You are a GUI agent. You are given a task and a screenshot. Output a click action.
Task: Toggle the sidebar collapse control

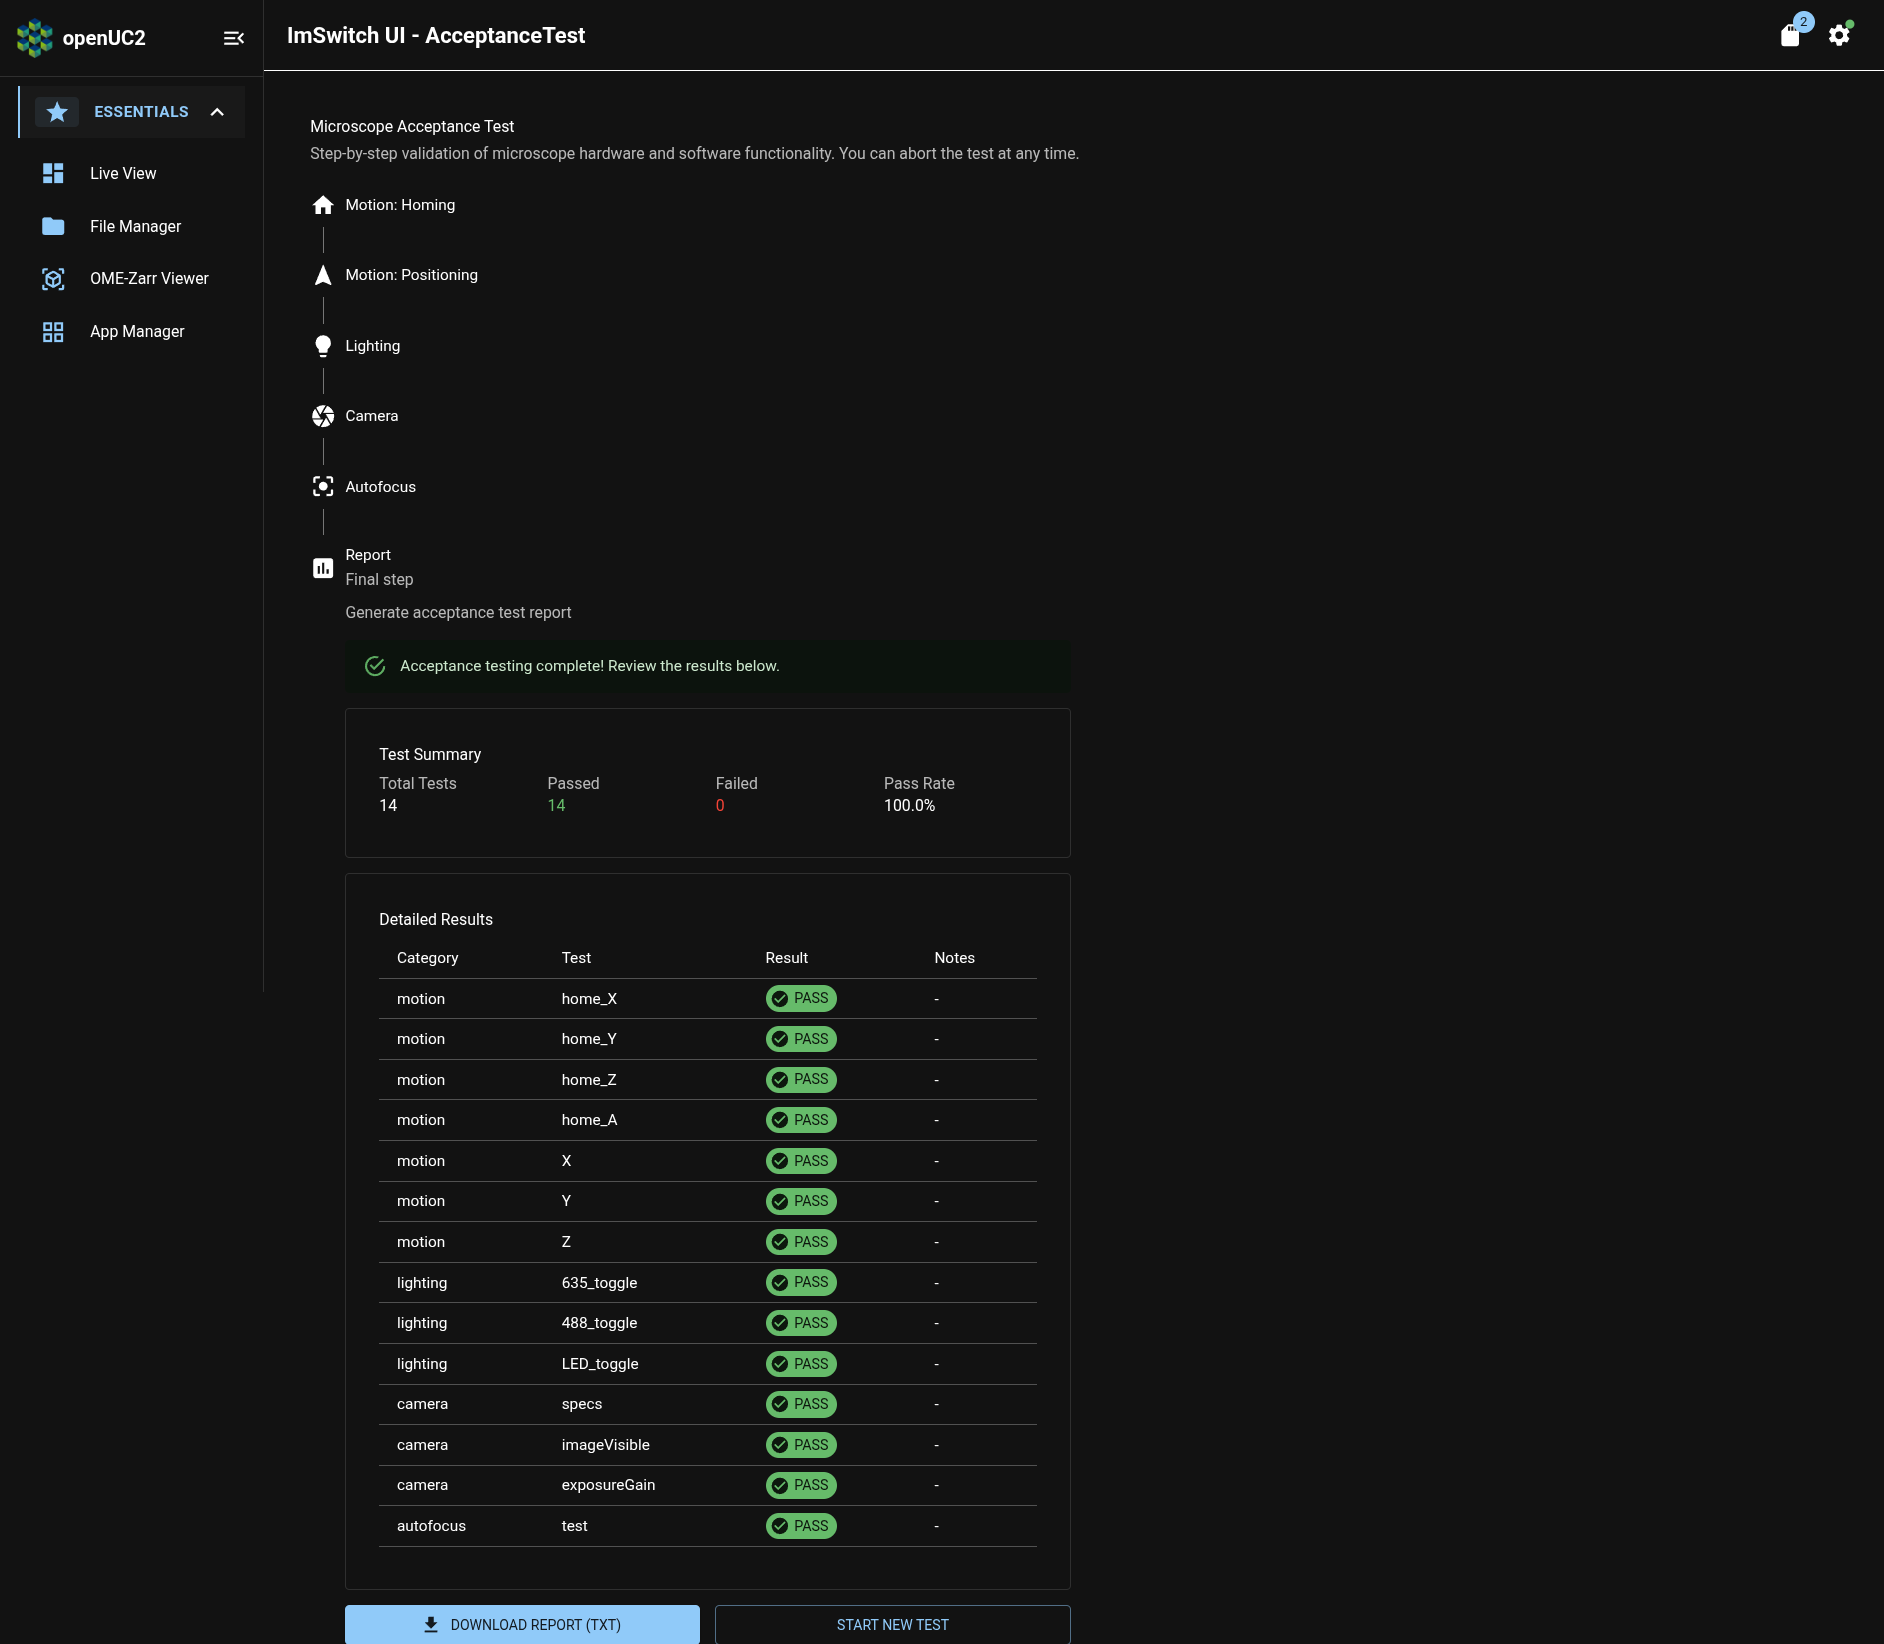234,37
